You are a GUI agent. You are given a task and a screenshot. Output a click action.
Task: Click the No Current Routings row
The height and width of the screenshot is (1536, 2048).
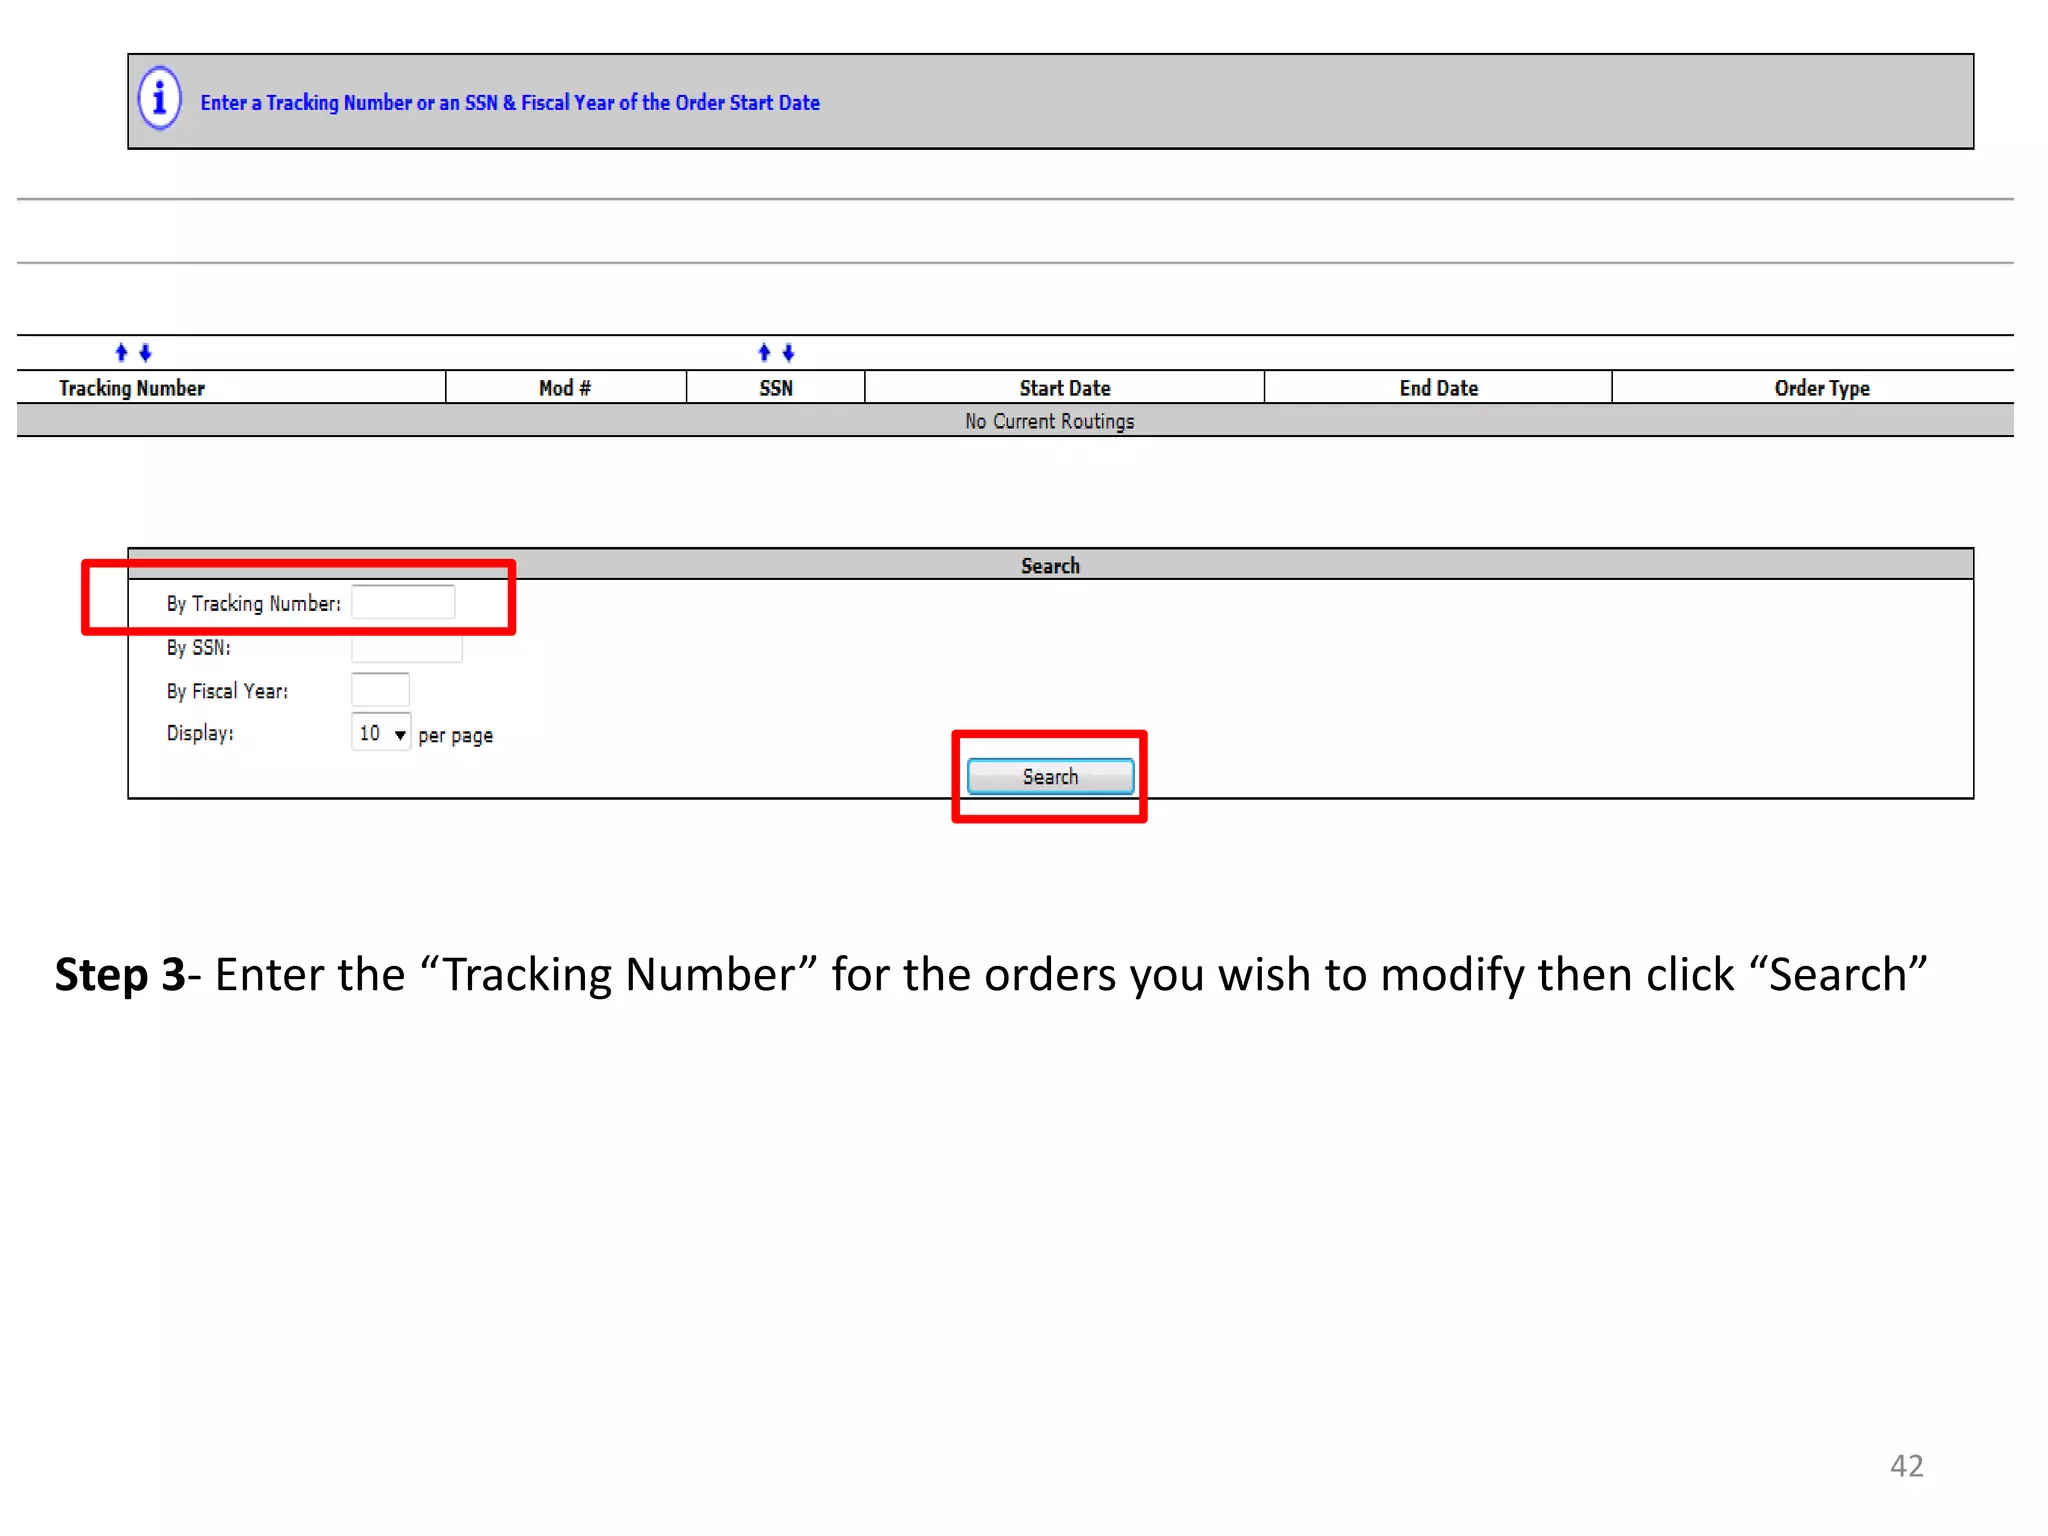[1049, 421]
